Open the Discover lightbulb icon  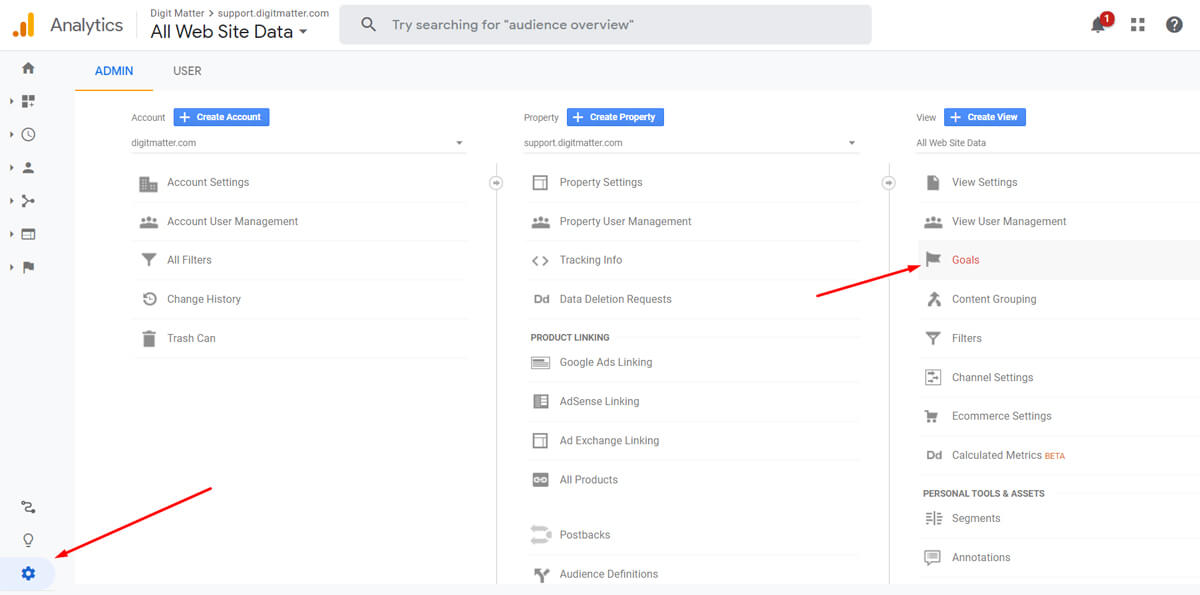[x=28, y=540]
